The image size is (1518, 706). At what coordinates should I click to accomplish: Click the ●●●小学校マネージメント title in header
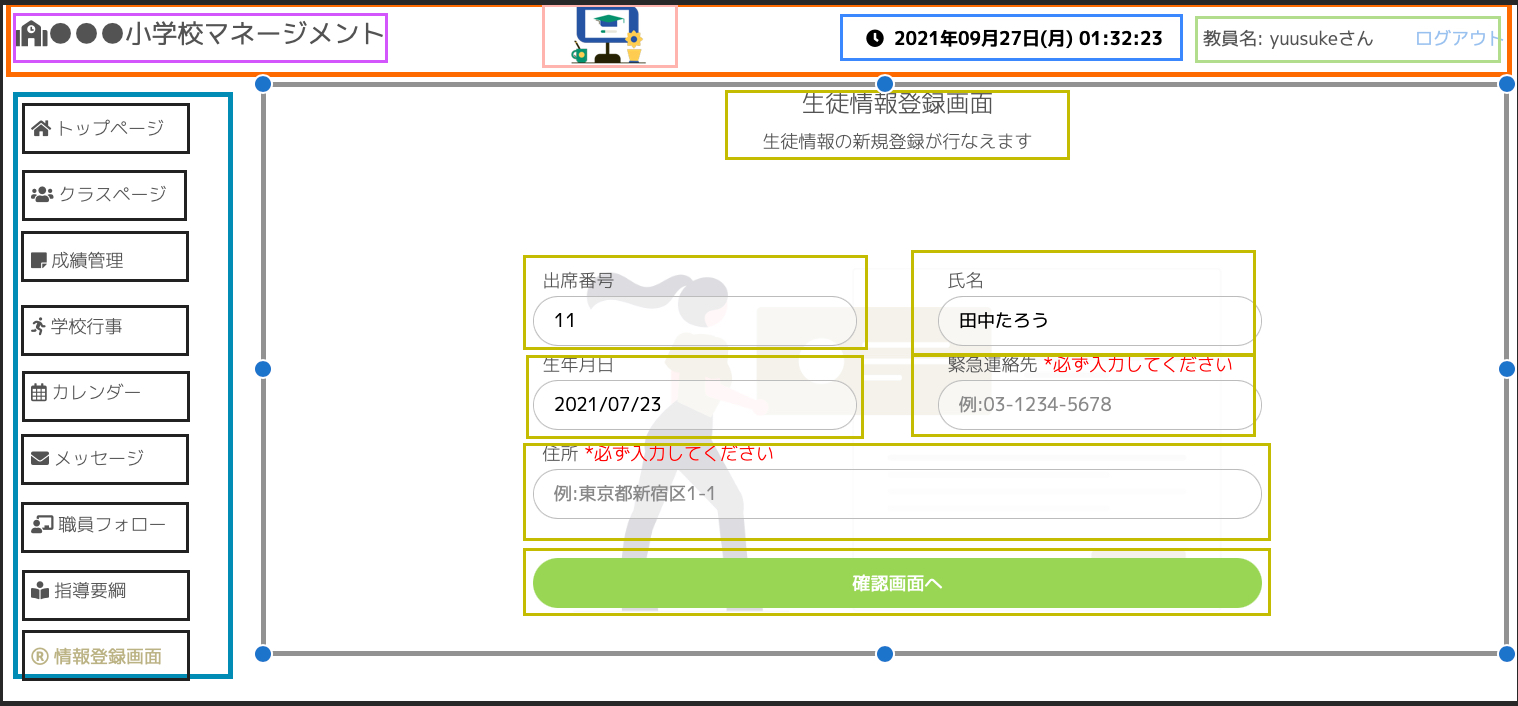[x=200, y=34]
